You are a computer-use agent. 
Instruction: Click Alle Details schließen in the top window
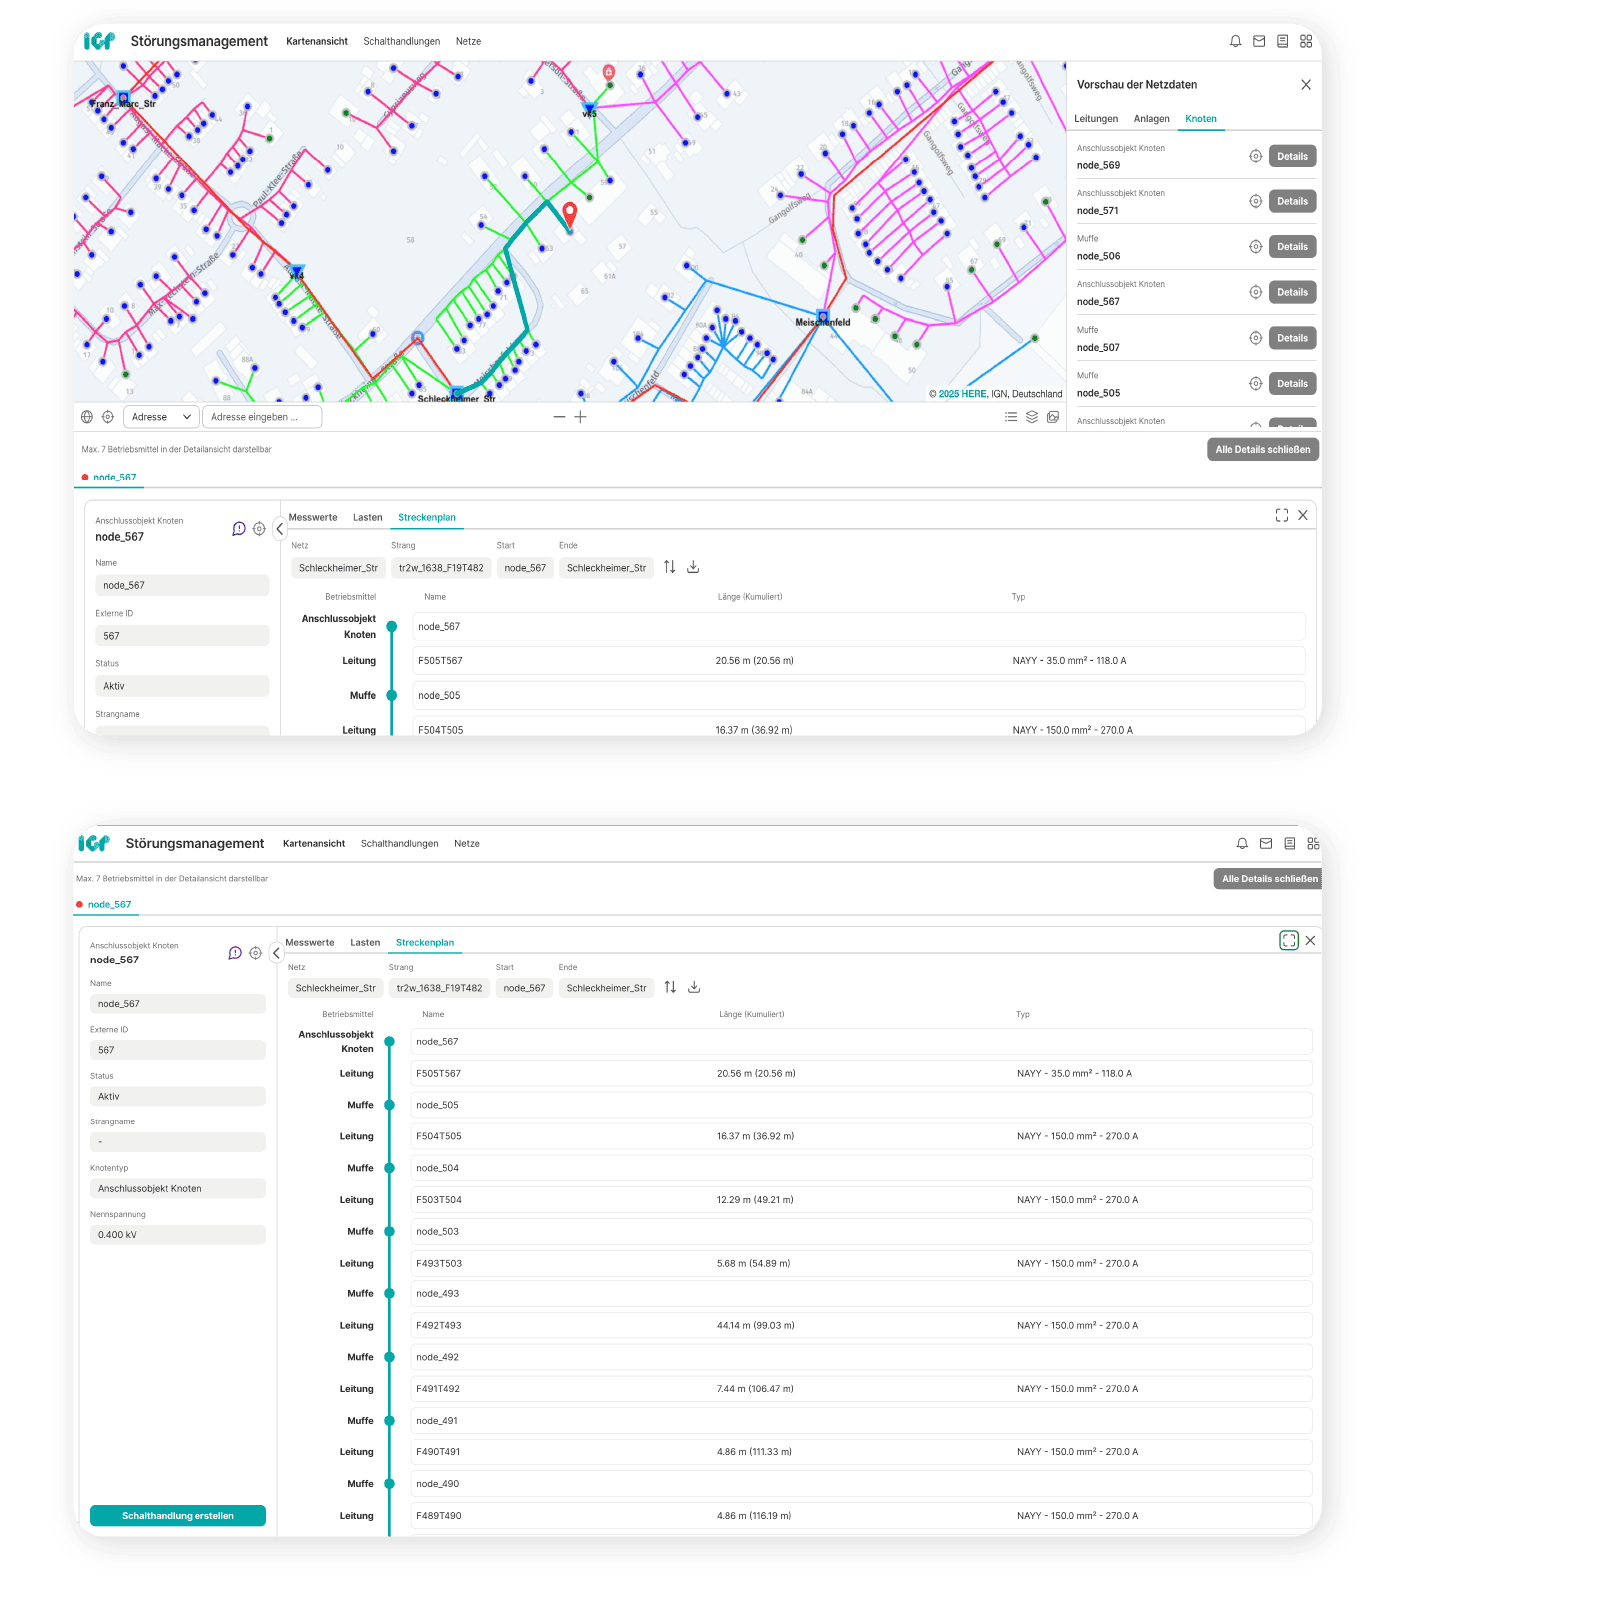pos(1263,449)
